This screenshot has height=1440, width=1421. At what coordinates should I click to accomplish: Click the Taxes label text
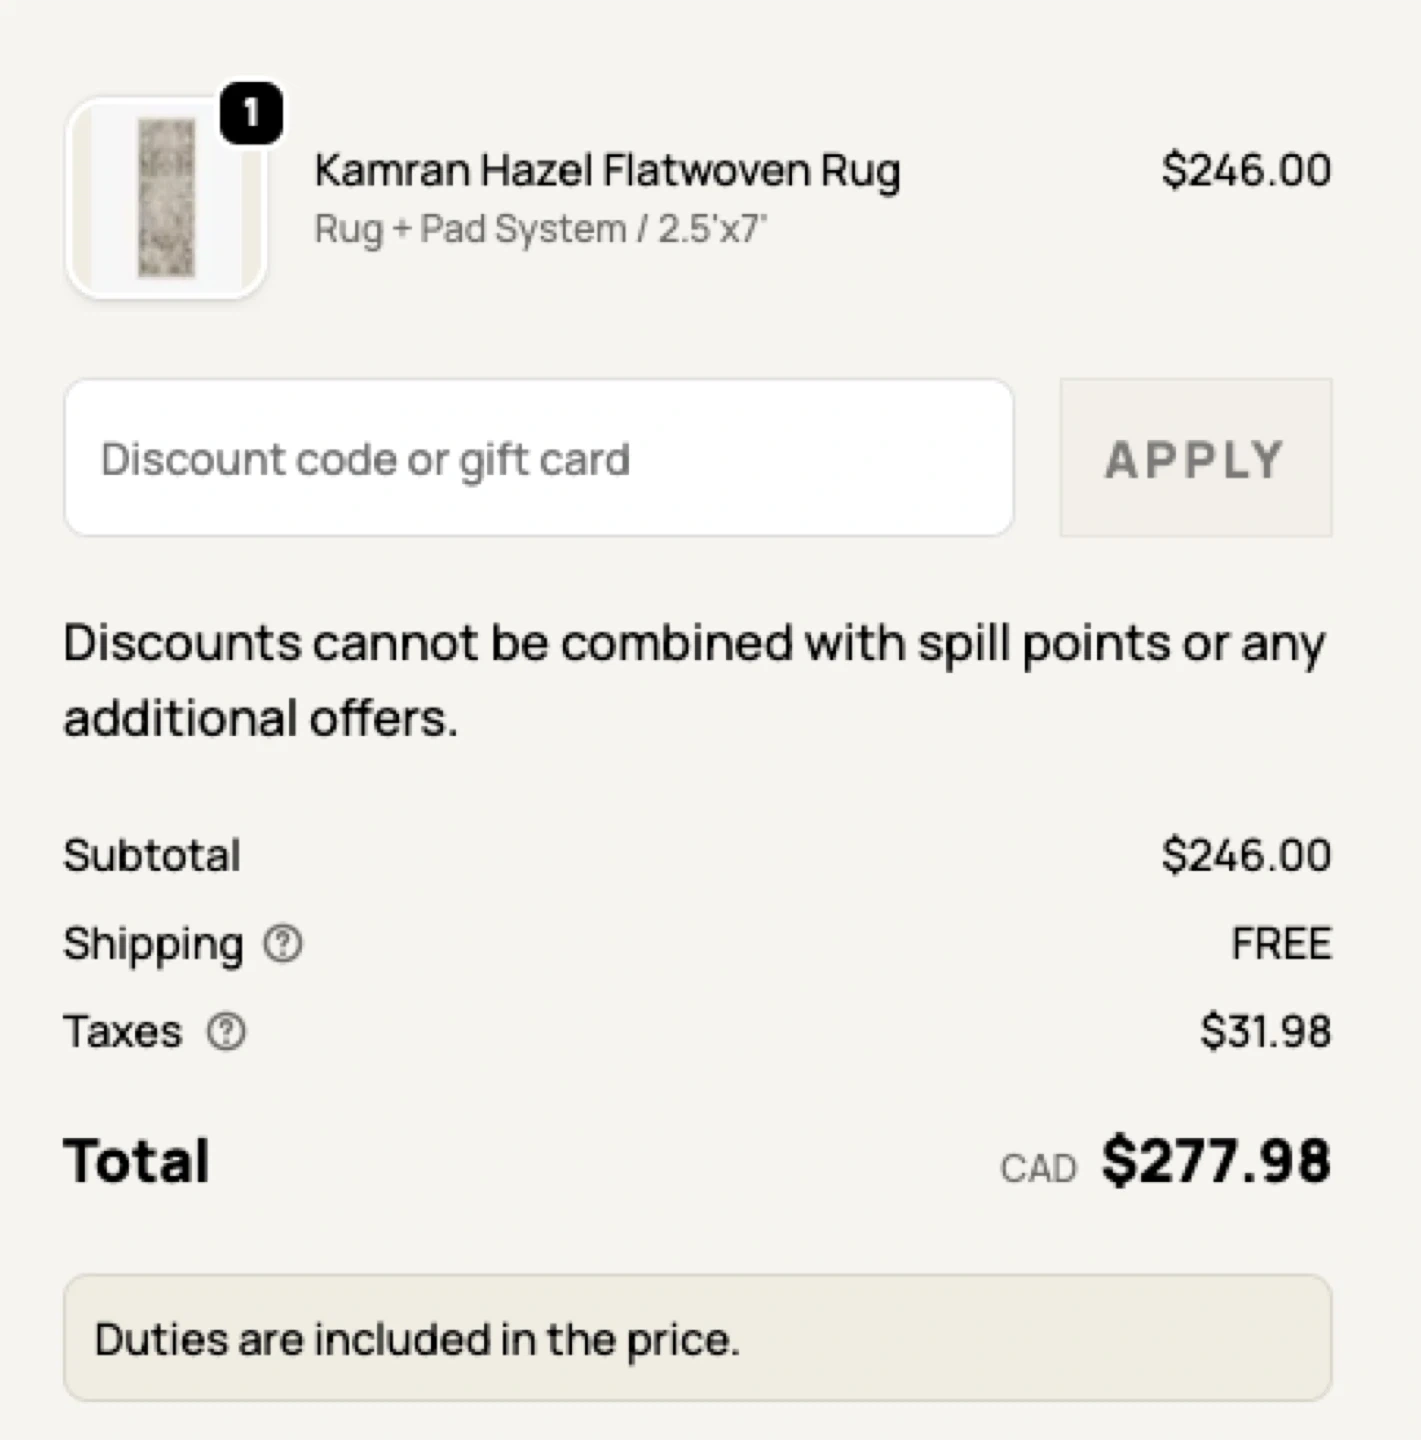123,1031
